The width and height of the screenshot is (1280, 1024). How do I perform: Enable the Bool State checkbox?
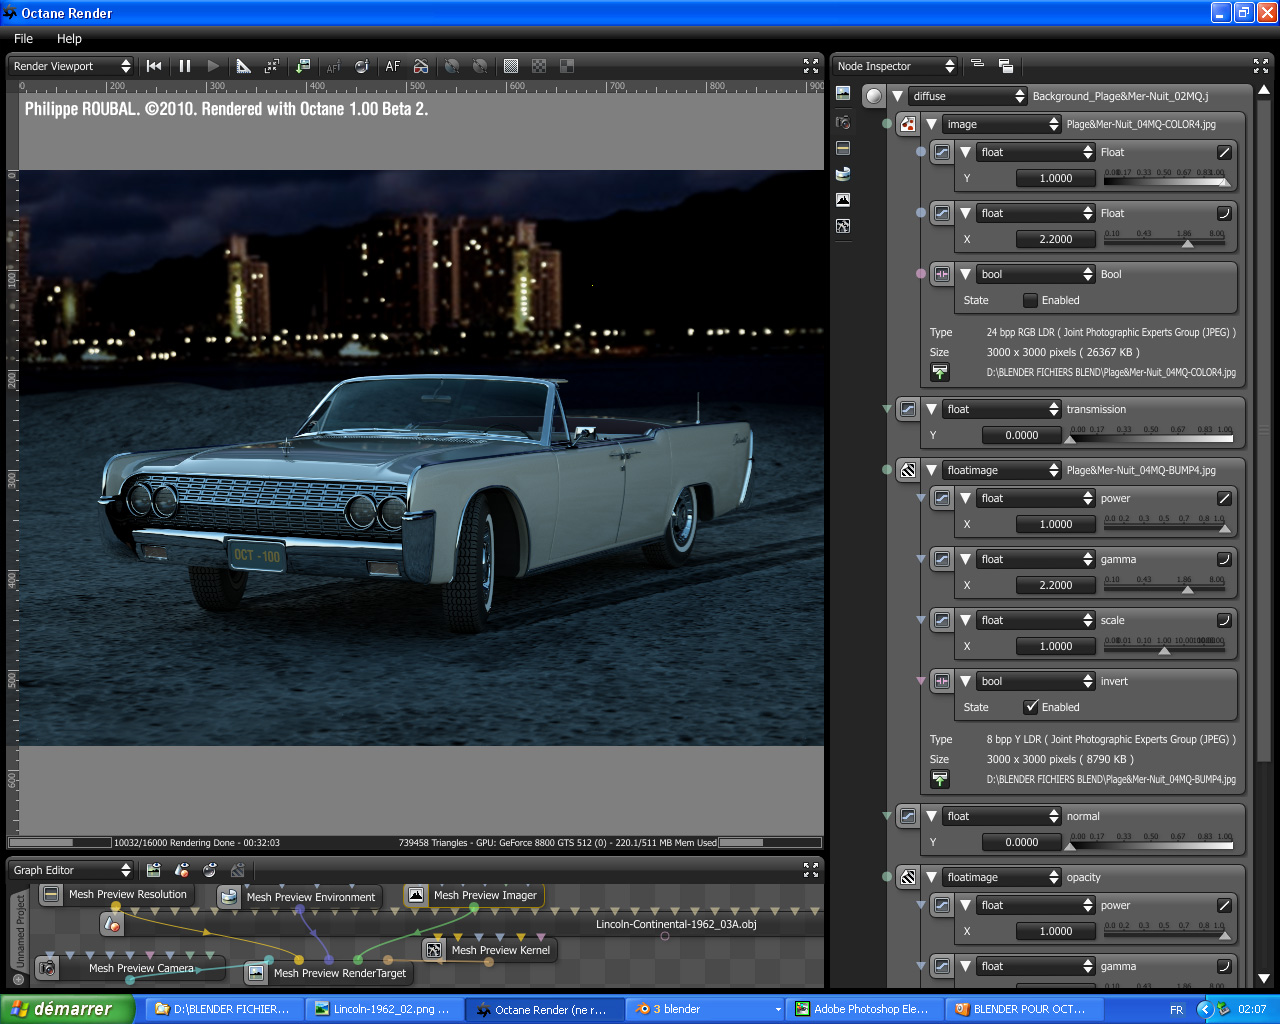[1030, 300]
